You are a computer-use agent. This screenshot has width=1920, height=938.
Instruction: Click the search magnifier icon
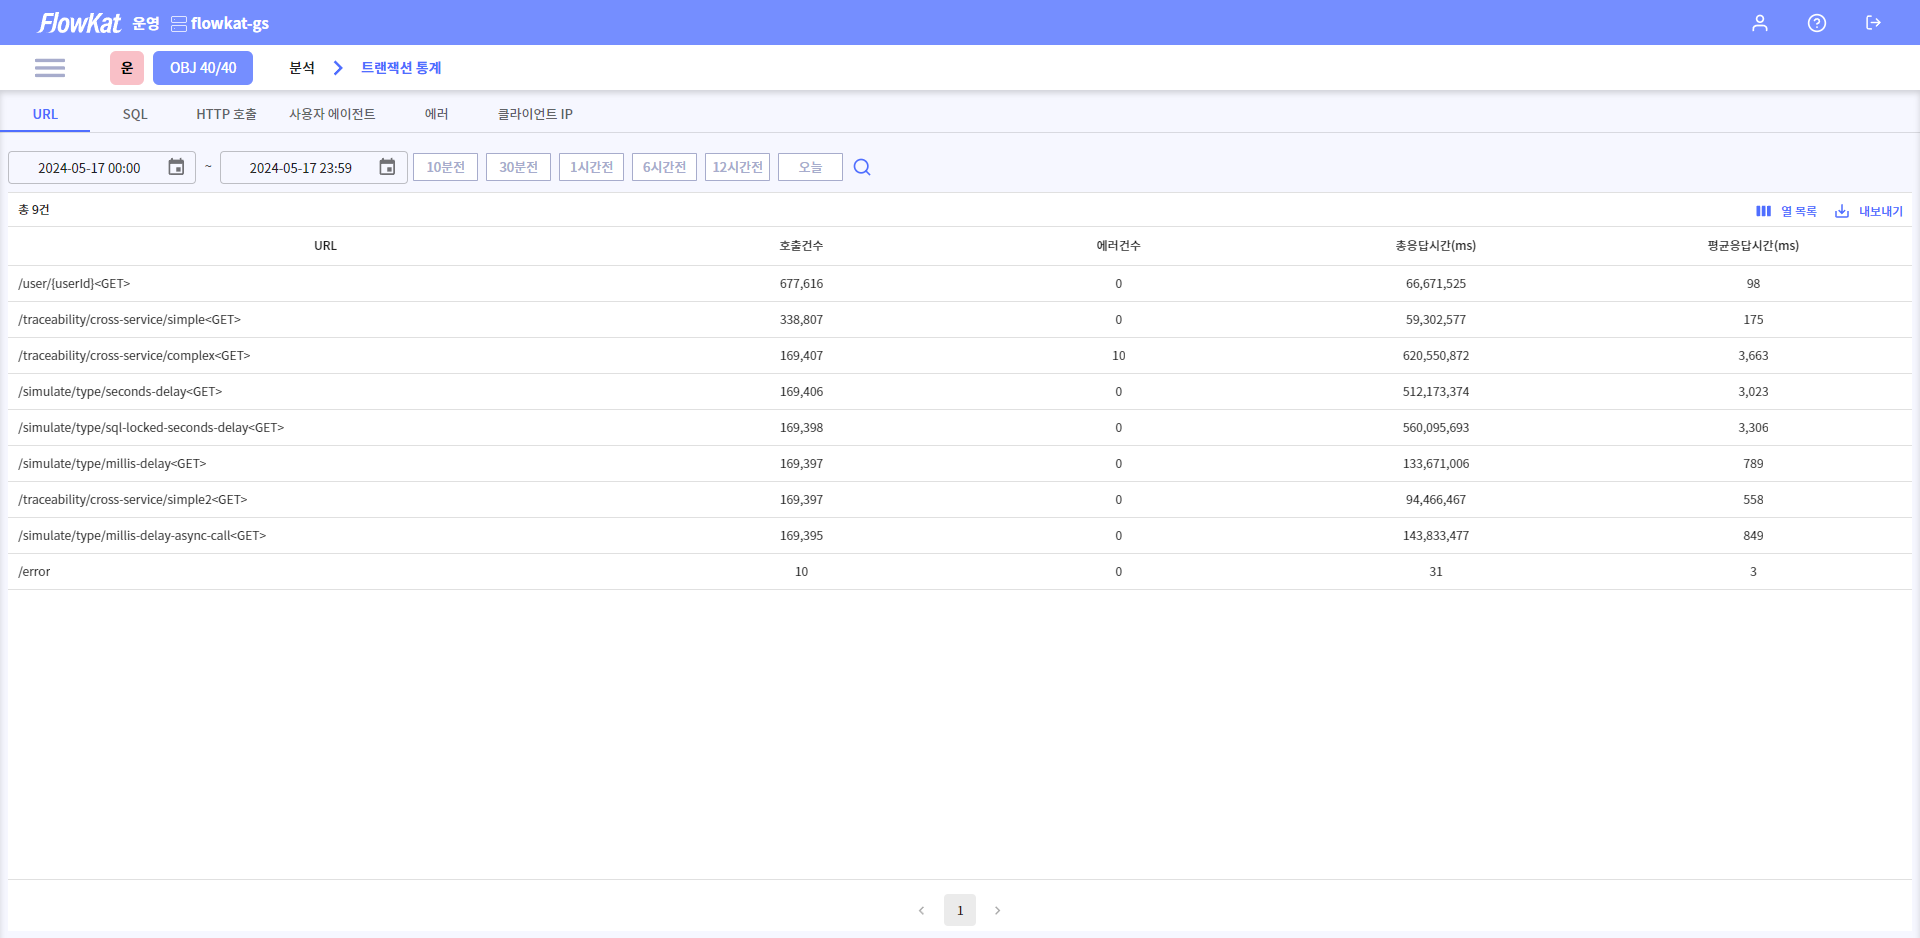pos(862,167)
